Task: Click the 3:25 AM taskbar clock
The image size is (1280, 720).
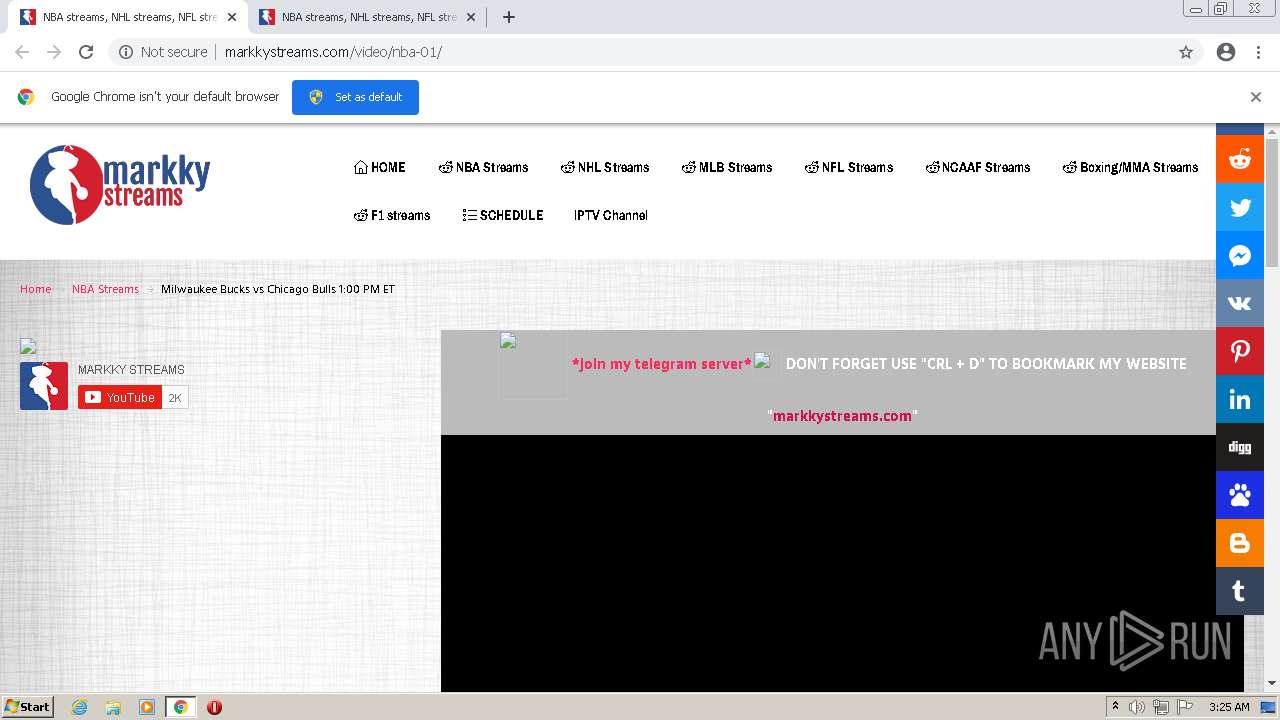Action: click(x=1229, y=707)
